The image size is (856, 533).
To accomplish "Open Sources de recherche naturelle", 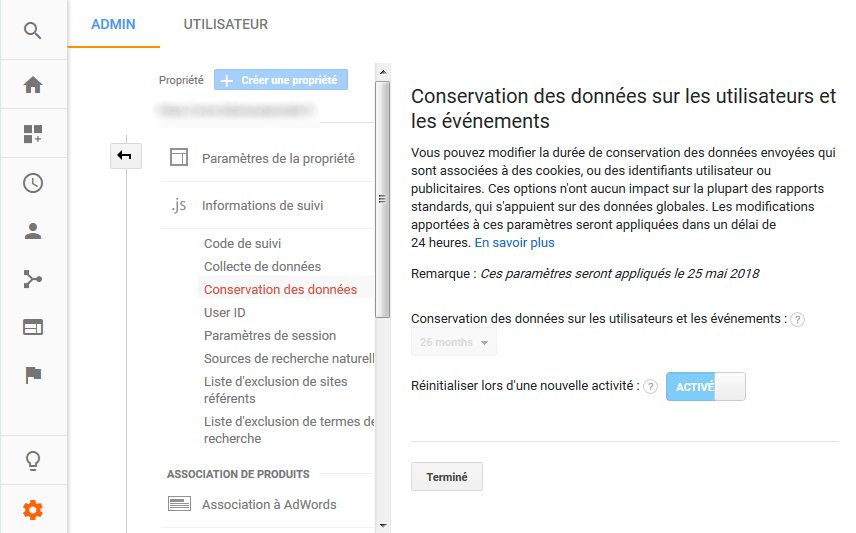I will [289, 358].
